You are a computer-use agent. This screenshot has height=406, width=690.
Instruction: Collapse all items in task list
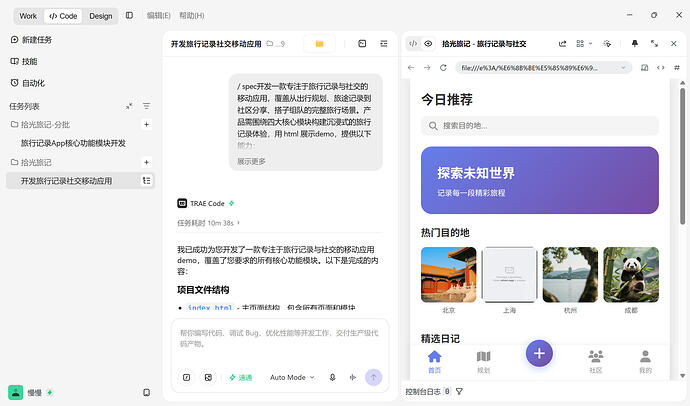coord(129,106)
